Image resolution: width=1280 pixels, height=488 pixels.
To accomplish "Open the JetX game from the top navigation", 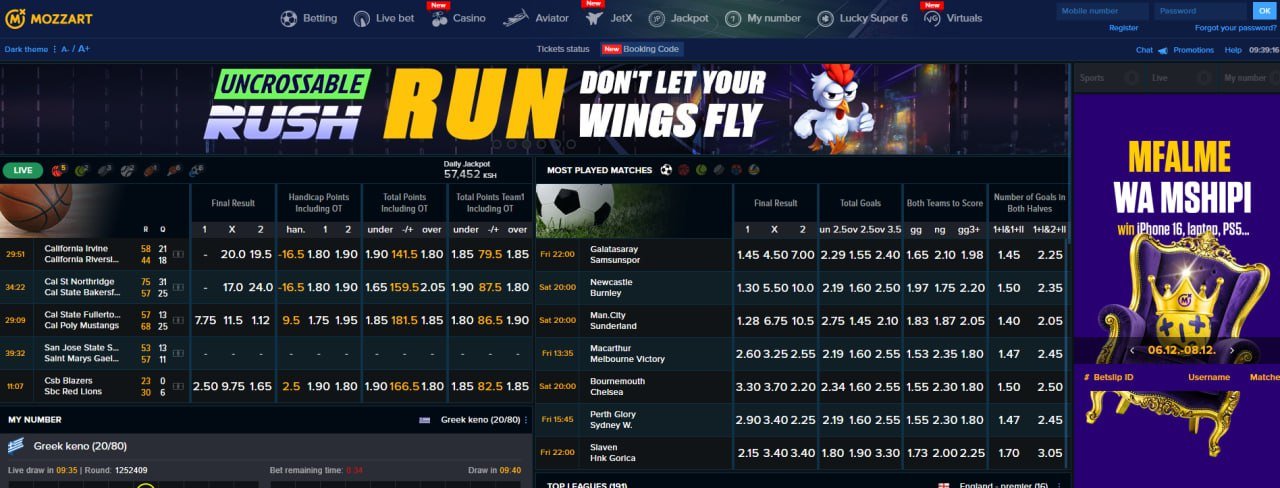I will tap(608, 18).
